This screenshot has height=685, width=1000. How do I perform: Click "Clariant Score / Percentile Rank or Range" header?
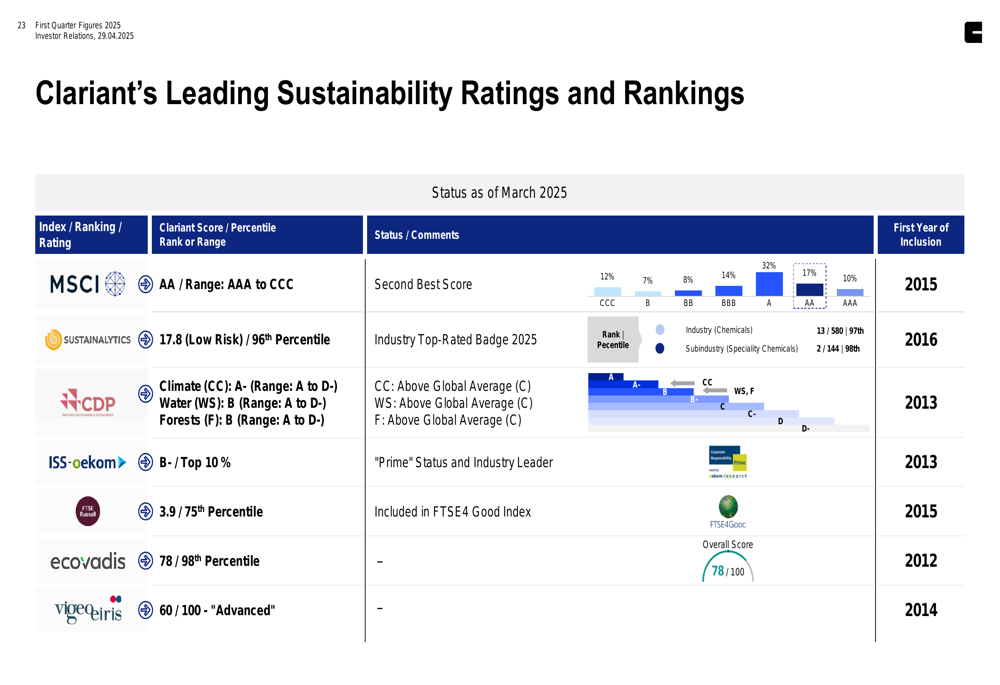[257, 235]
